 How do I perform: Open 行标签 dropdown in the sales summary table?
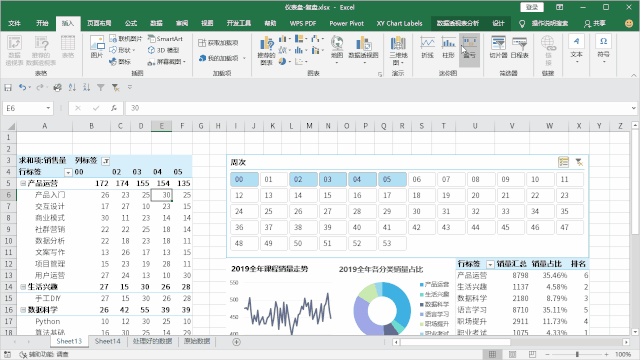490,264
